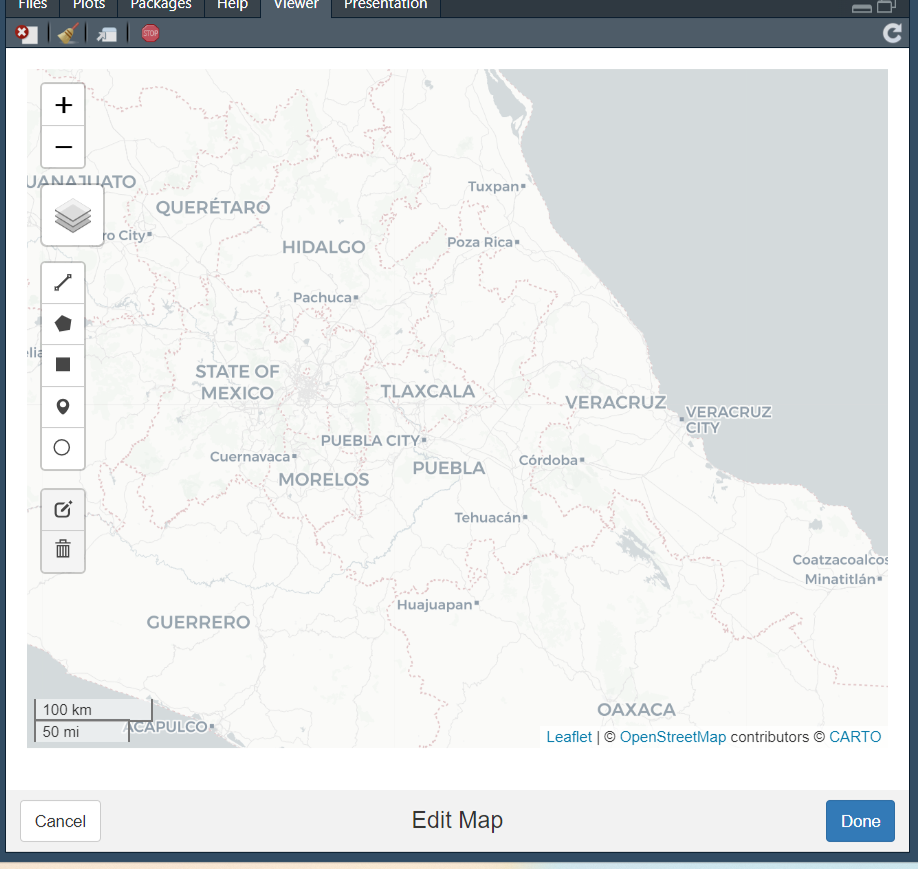The image size is (918, 869).
Task: Refresh the viewer pane
Action: [x=892, y=33]
